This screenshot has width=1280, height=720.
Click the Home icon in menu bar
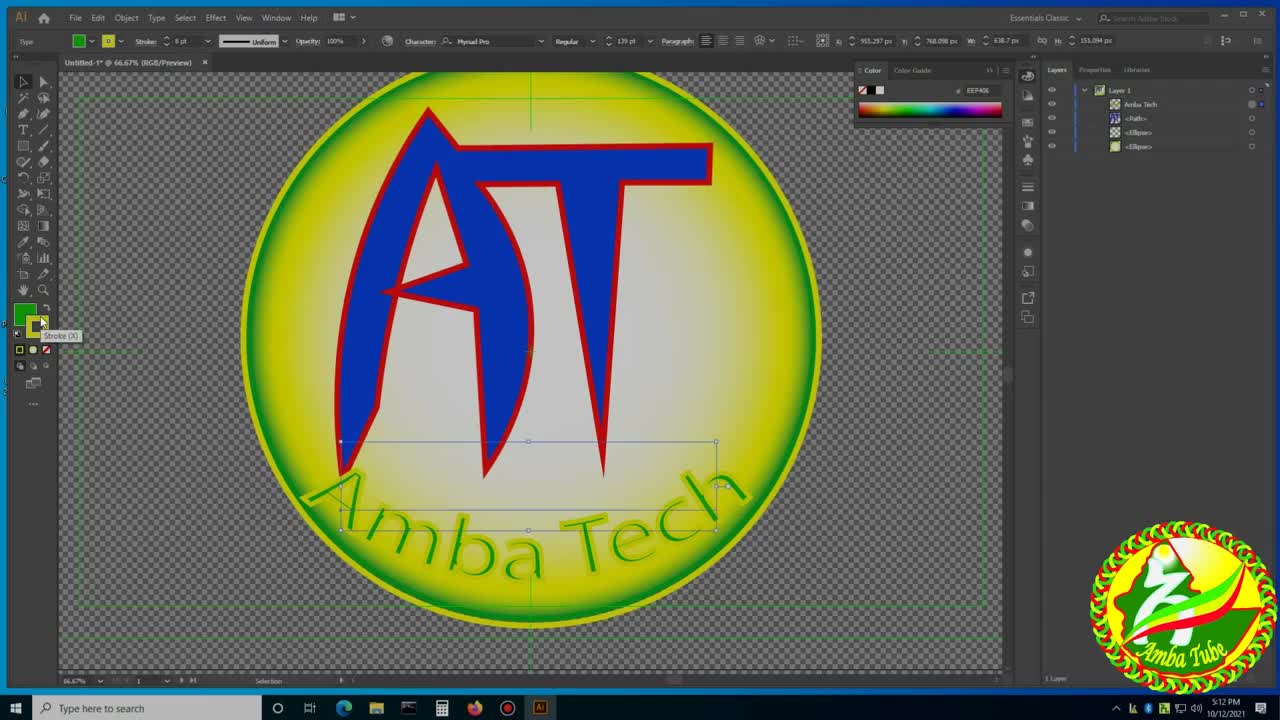(43, 18)
